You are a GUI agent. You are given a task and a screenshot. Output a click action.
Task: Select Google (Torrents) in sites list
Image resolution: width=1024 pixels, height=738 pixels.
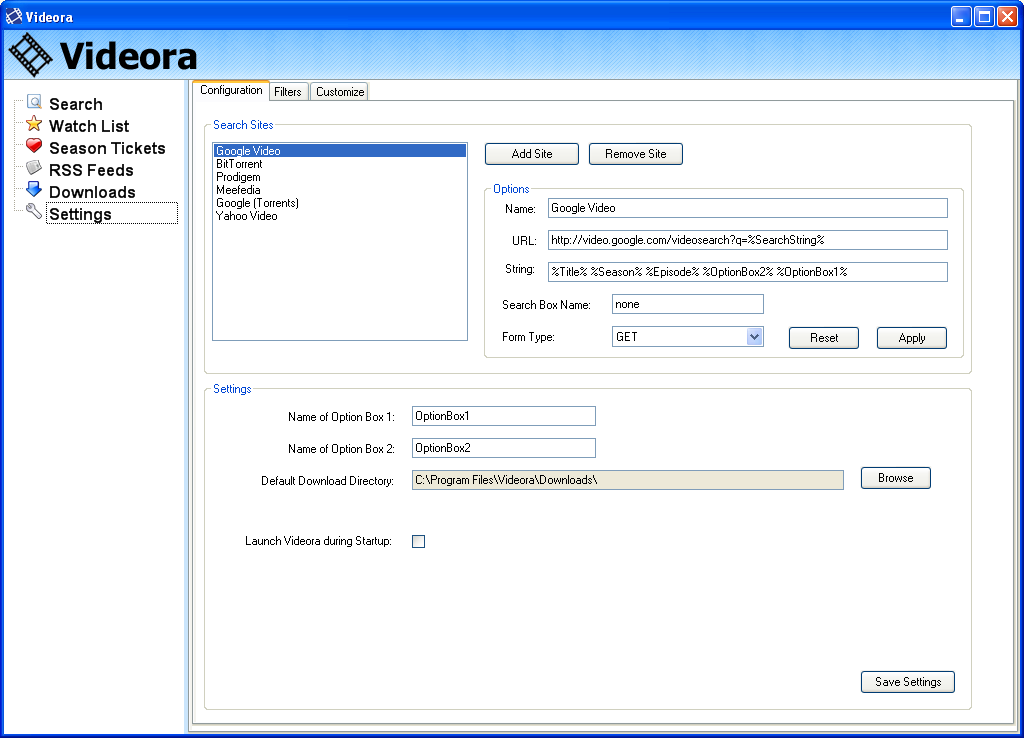click(x=340, y=203)
